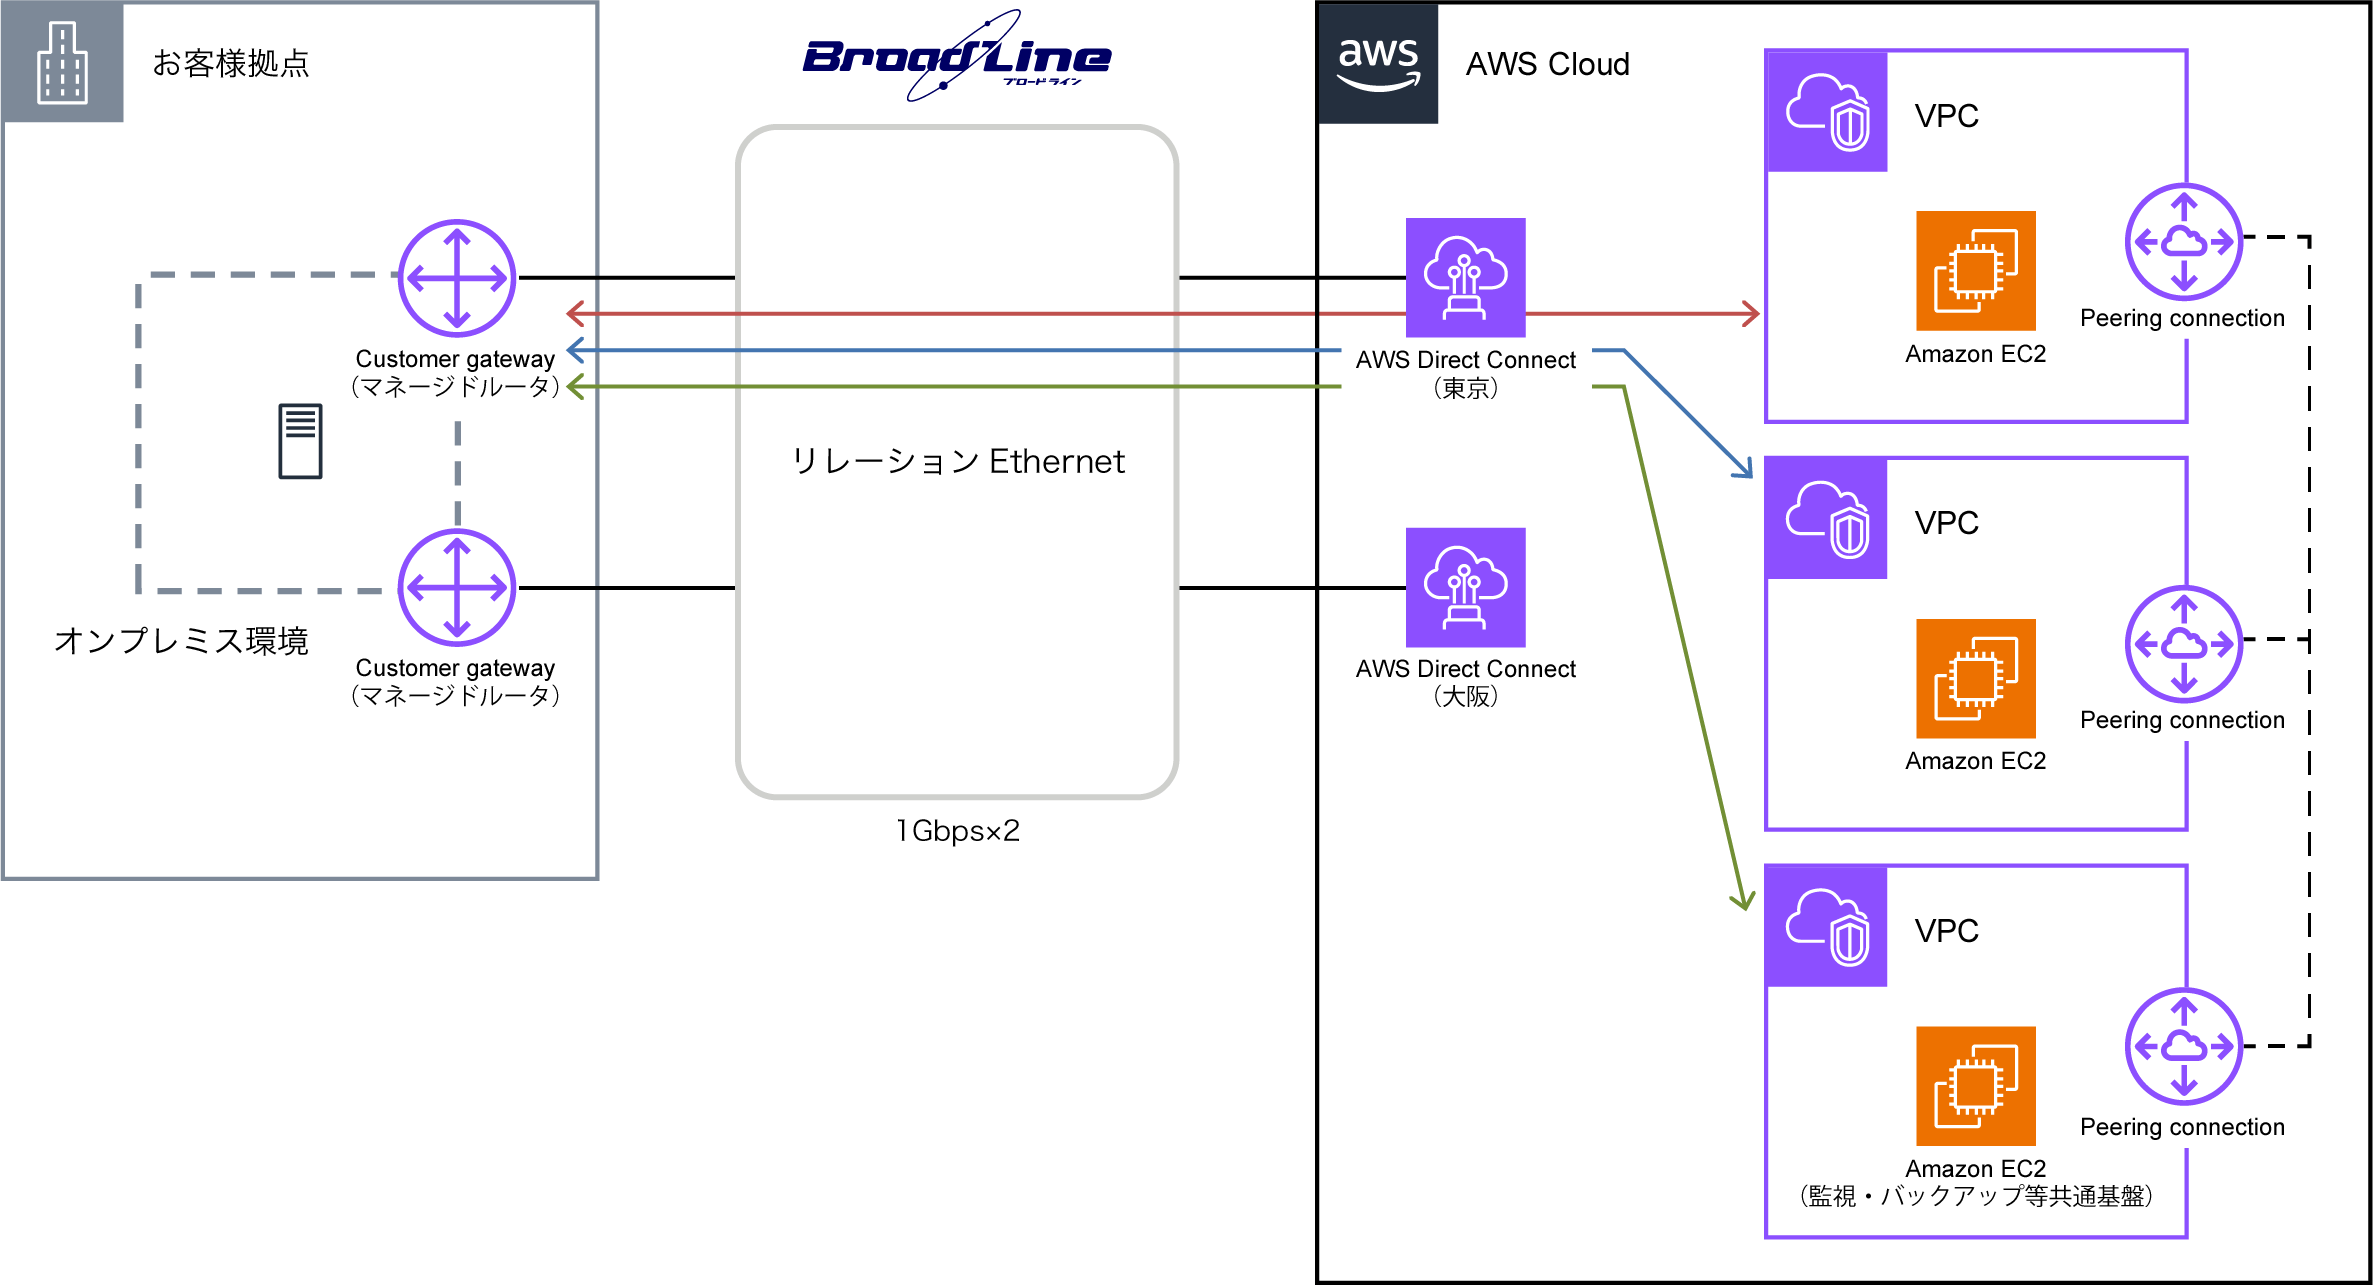Click the Amazon EC2 label in top VPC
Screen dimensions: 2373x1285
(1975, 354)
